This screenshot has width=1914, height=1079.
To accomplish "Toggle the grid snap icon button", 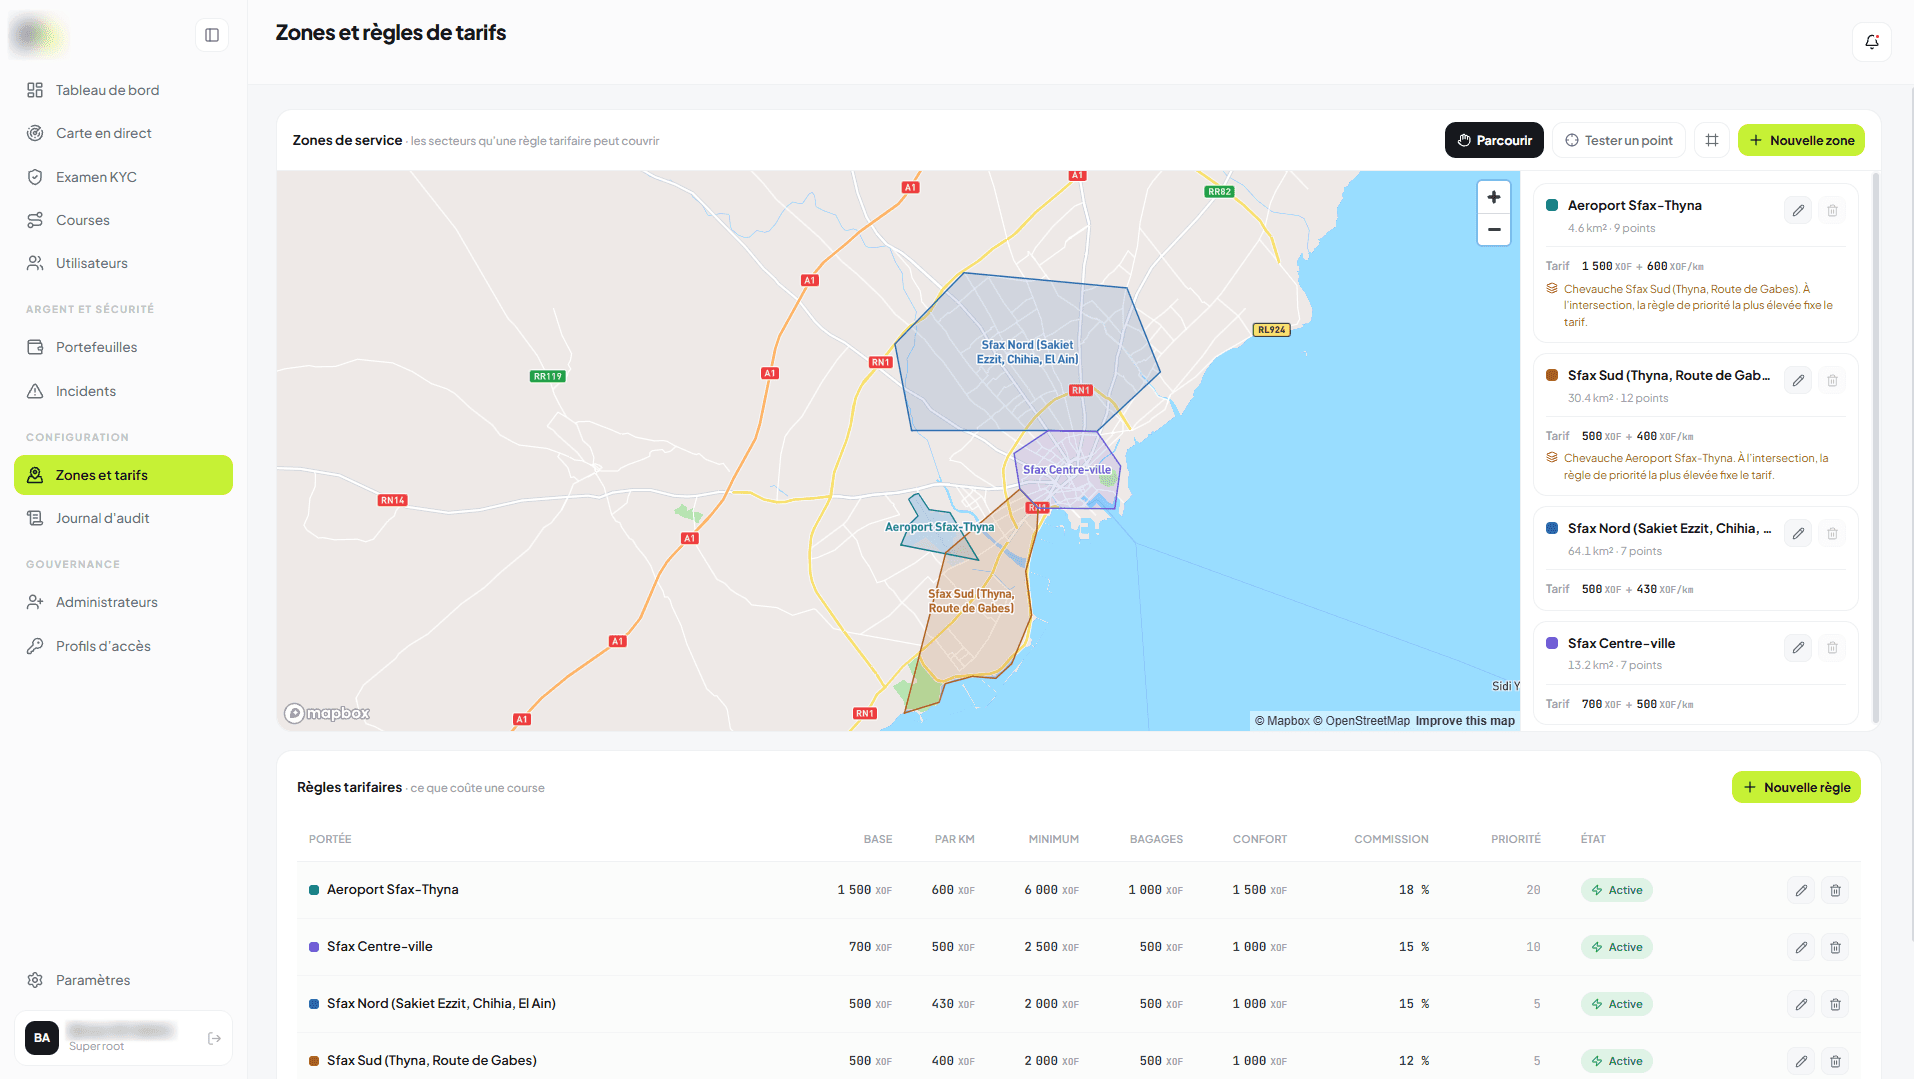I will coord(1712,140).
